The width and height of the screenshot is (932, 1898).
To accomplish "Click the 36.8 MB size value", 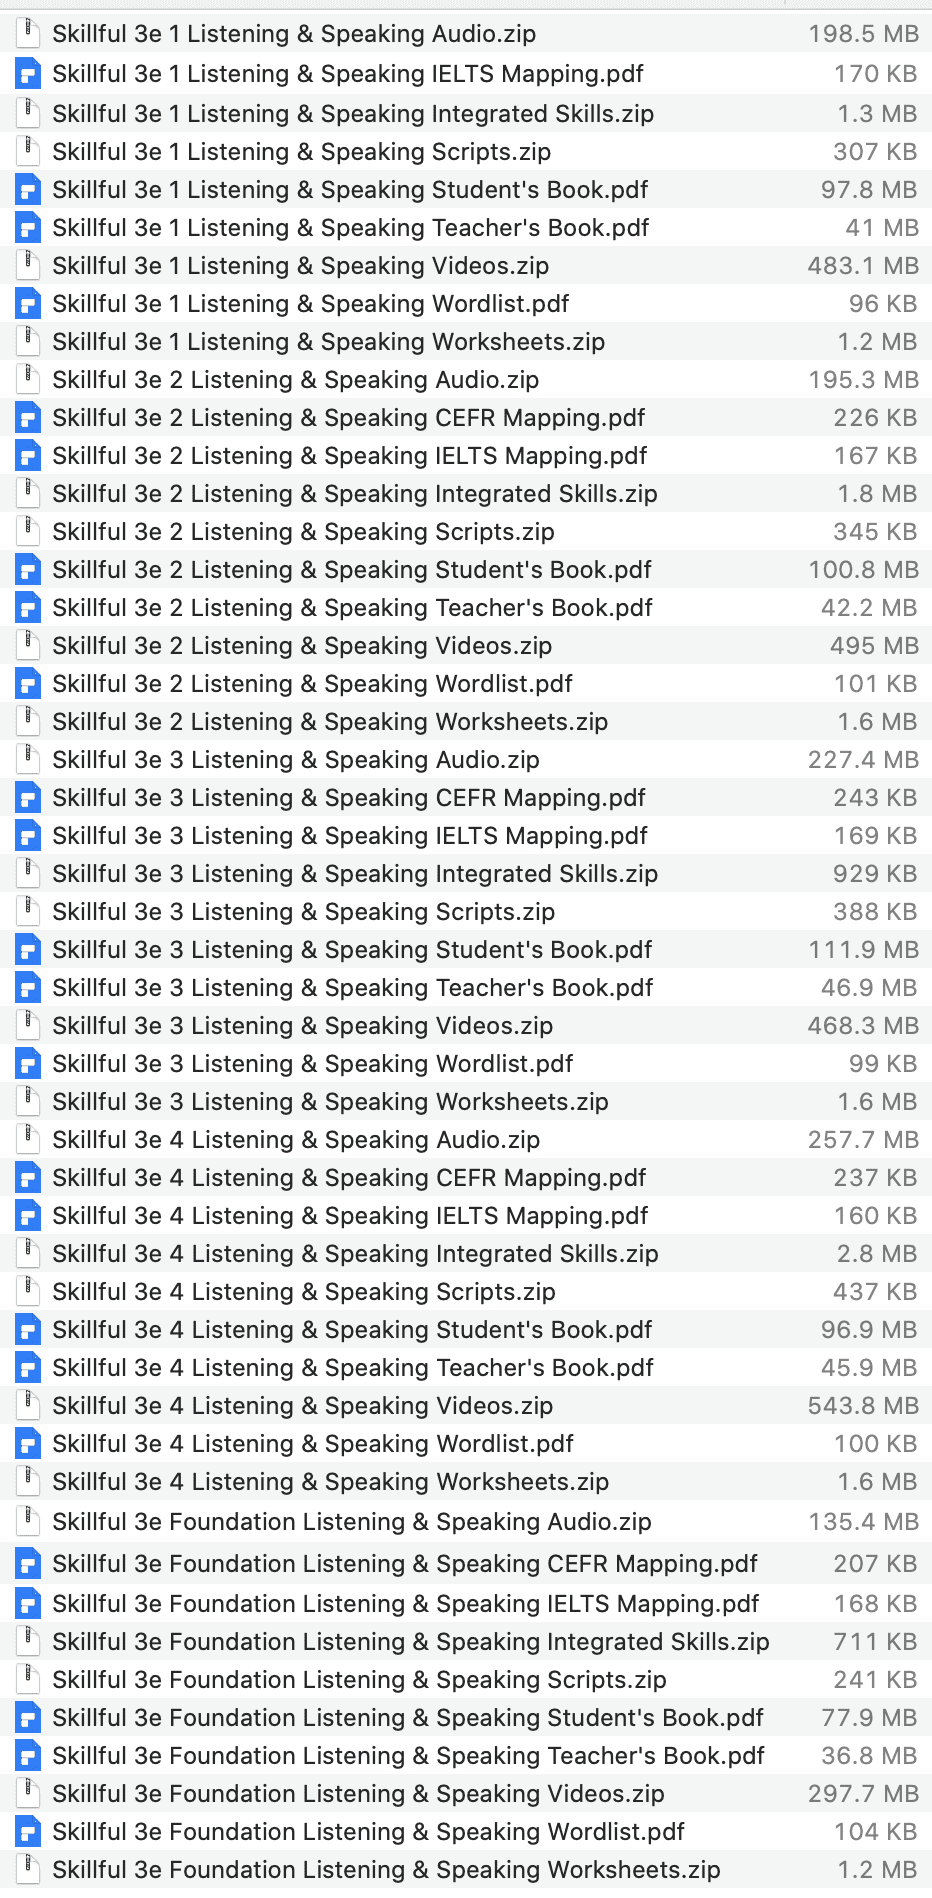I will pyautogui.click(x=870, y=1756).
